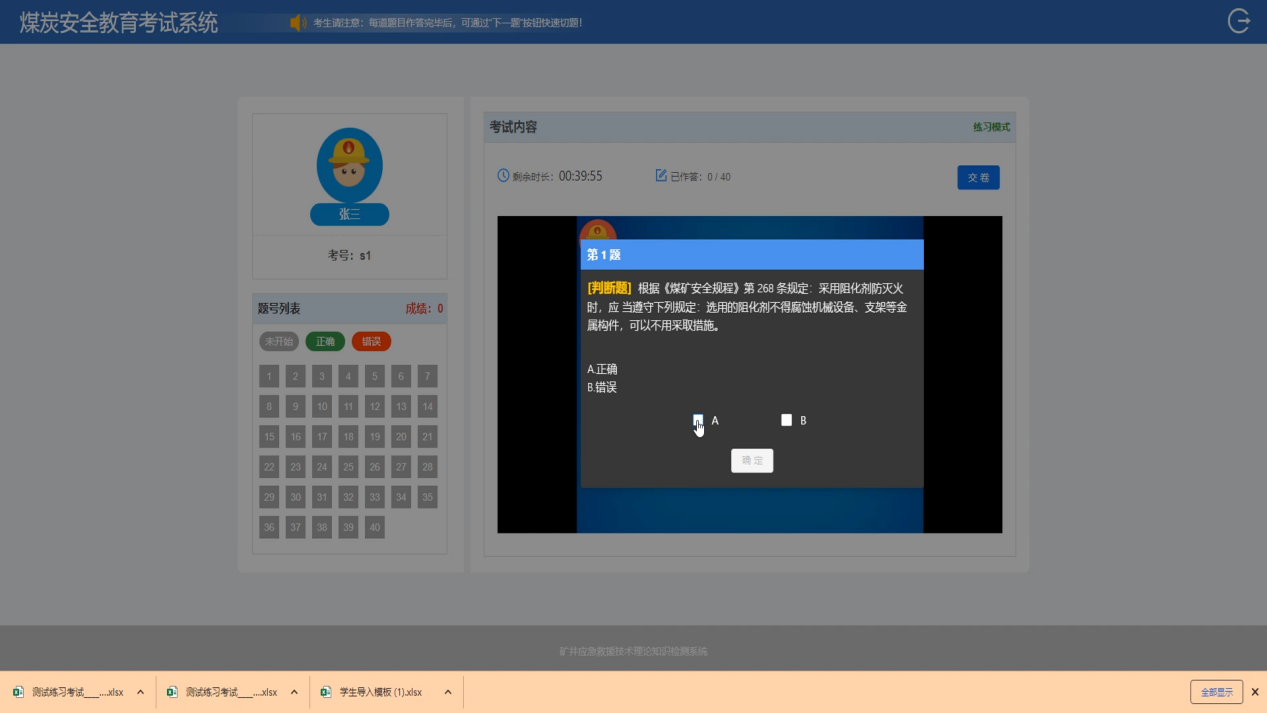This screenshot has height=713, width=1267.
Task: Click the logout icon in top-right corner
Action: tap(1238, 21)
